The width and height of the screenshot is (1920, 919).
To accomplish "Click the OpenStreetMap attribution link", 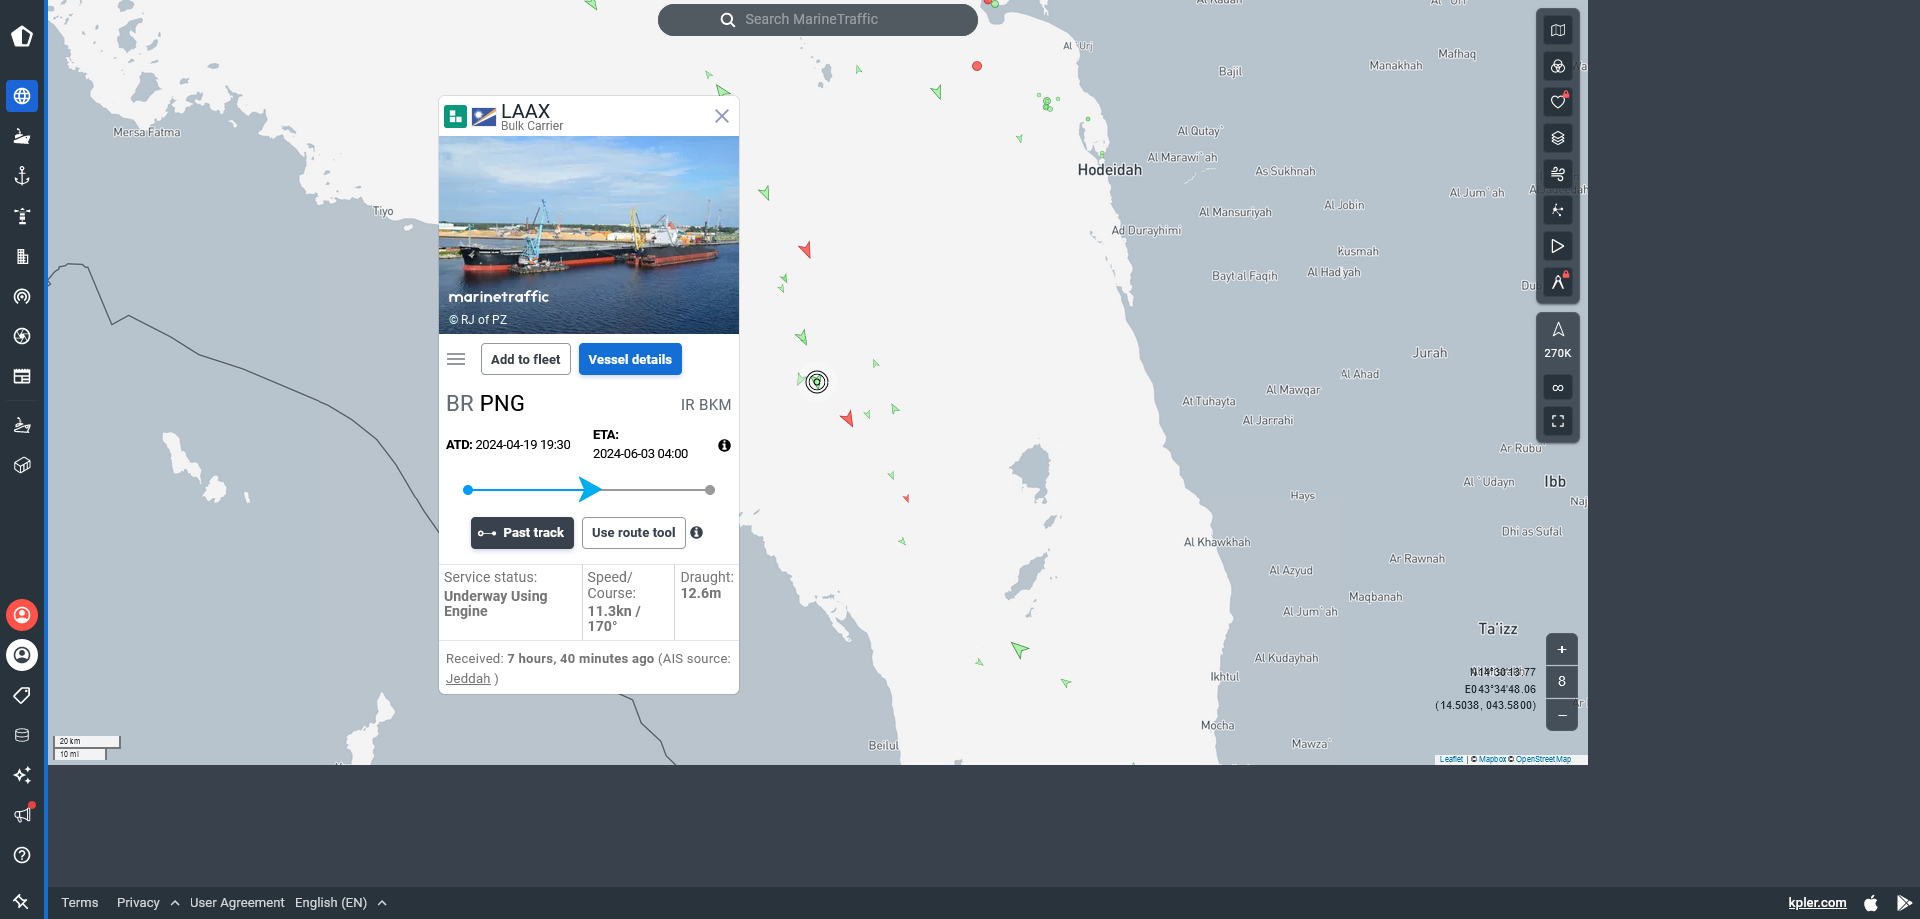I will (x=1543, y=759).
